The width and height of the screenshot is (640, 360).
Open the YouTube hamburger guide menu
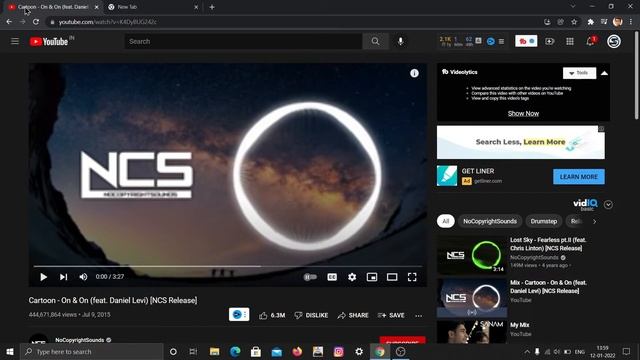15,41
